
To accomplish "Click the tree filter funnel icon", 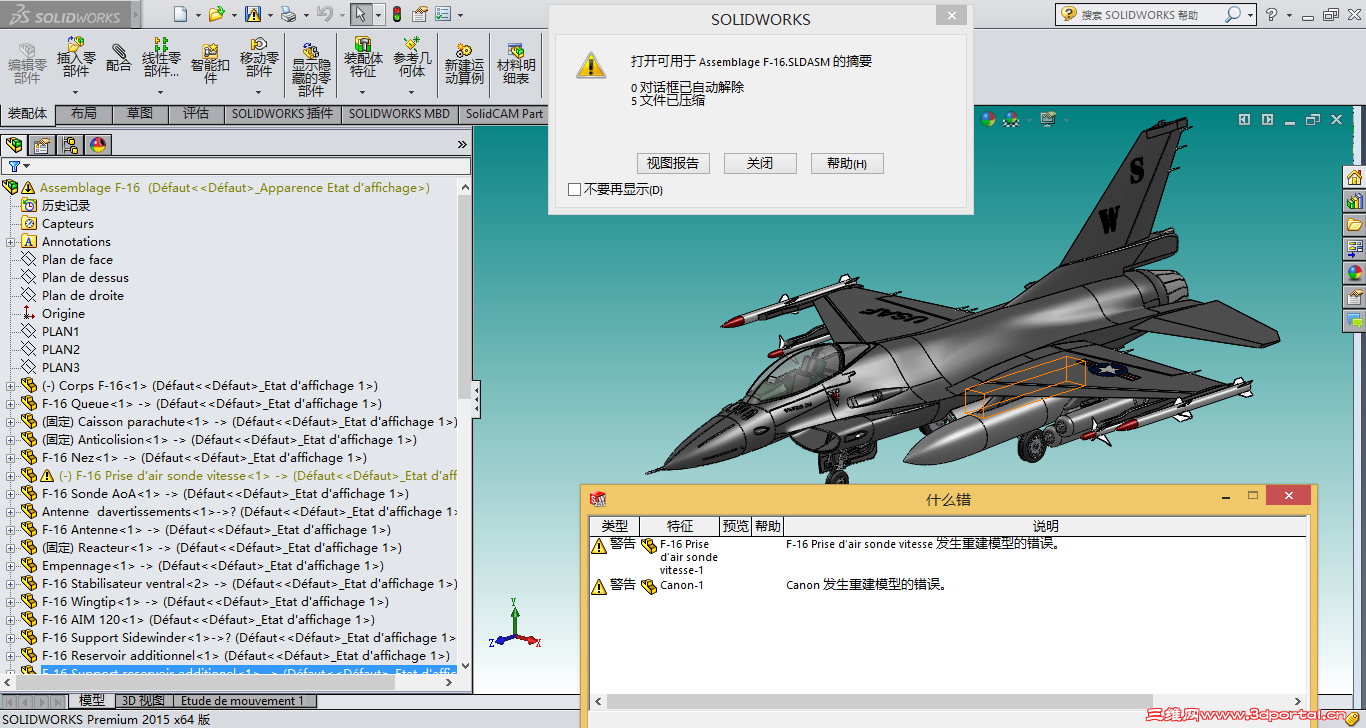I will pyautogui.click(x=13, y=166).
